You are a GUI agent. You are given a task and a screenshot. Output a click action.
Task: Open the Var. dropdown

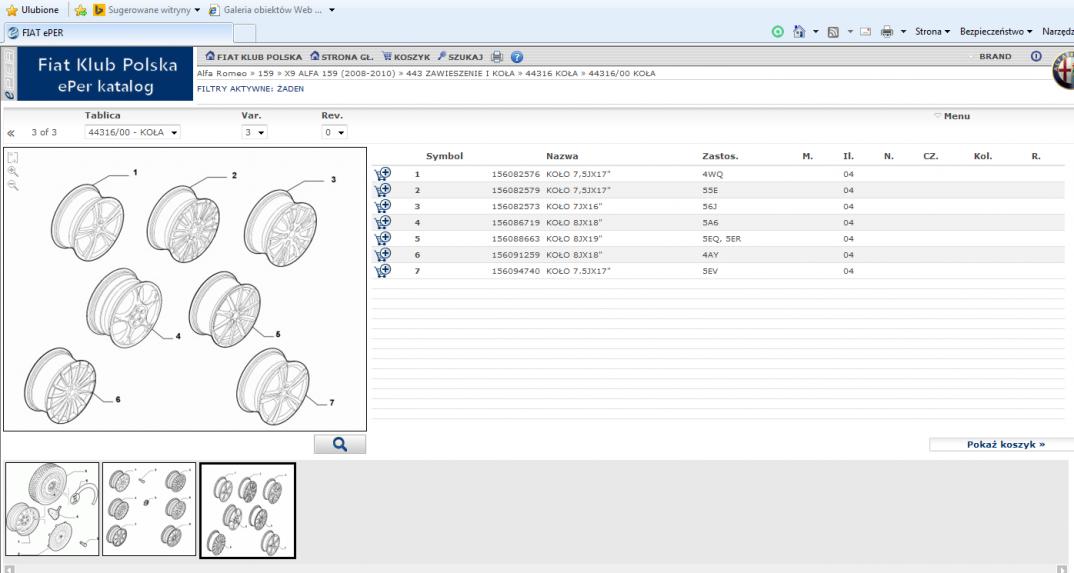click(255, 132)
